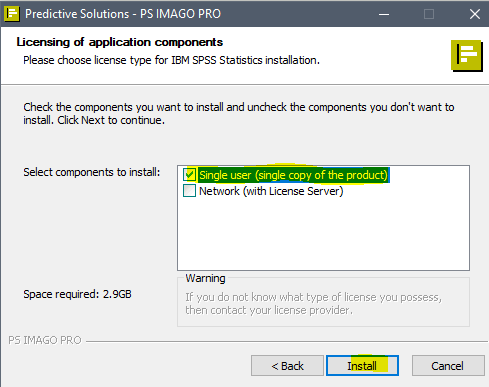The width and height of the screenshot is (489, 387).
Task: Click the yellow PS IMAGO header logo
Action: click(x=467, y=55)
